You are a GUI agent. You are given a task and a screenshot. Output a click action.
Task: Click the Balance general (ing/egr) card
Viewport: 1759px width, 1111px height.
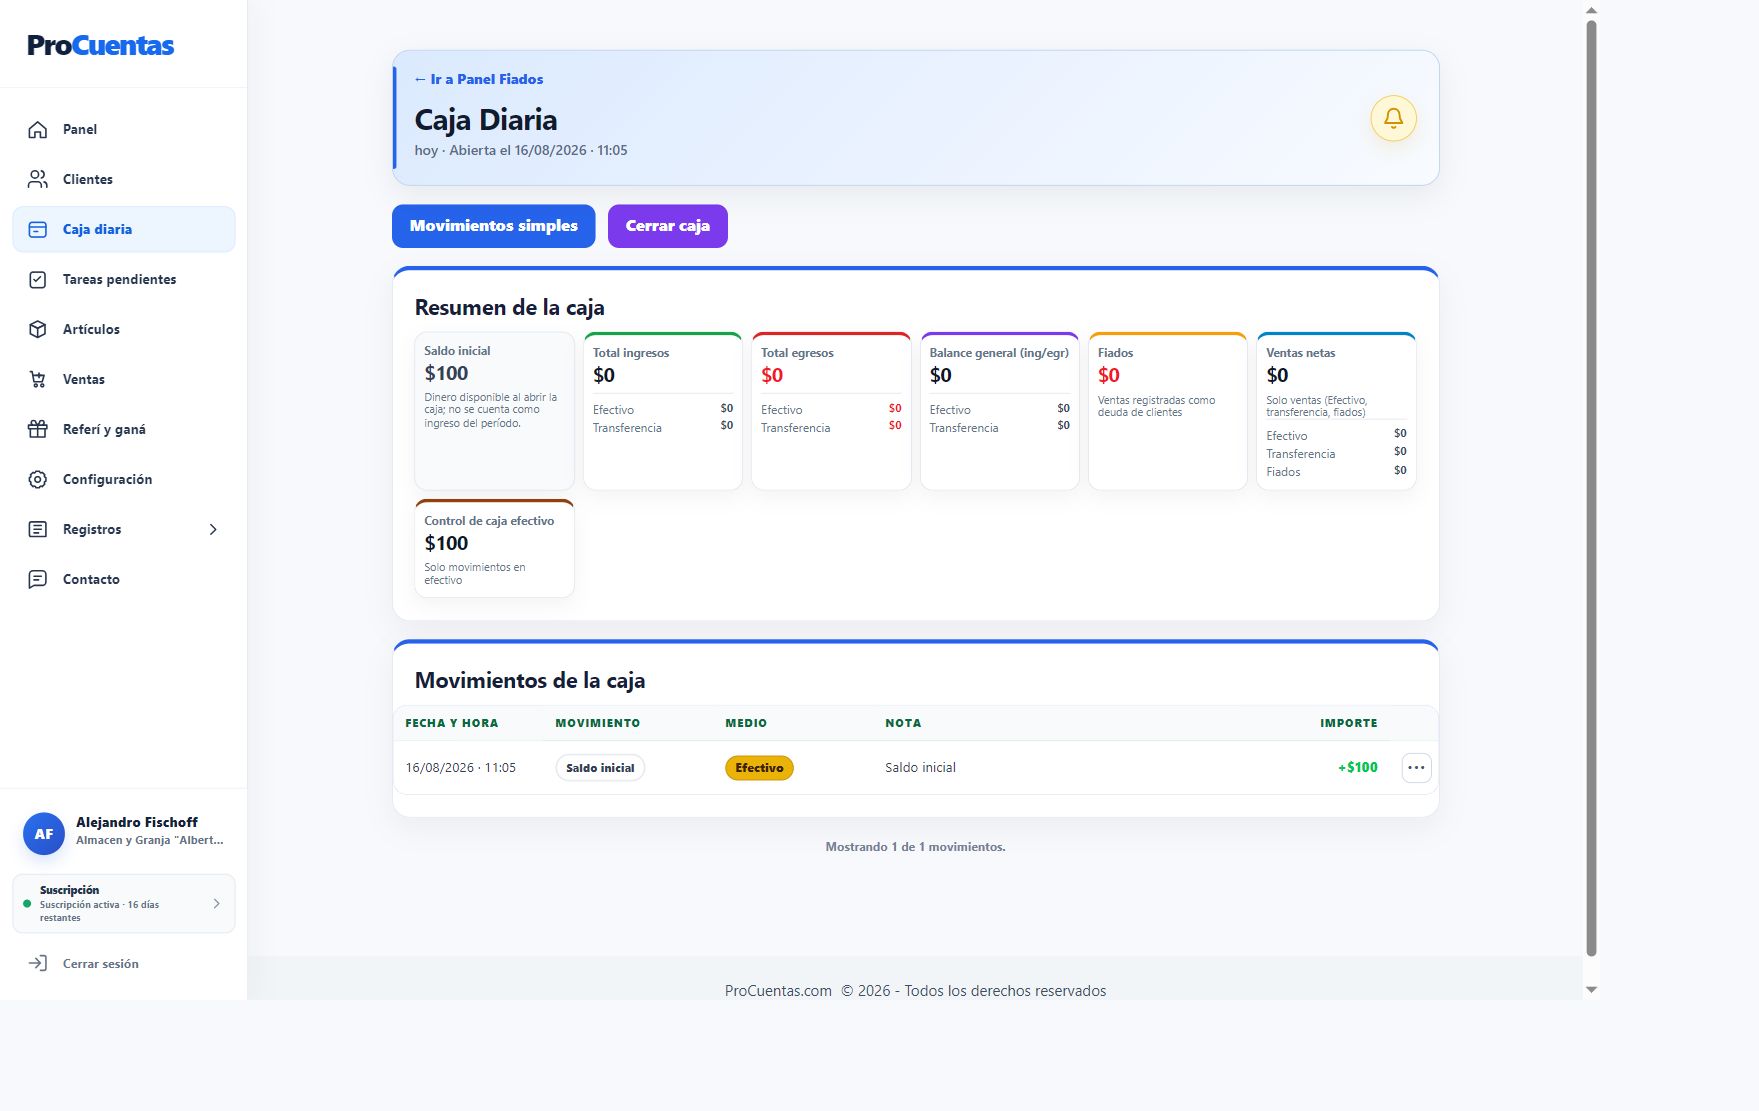[x=999, y=411]
